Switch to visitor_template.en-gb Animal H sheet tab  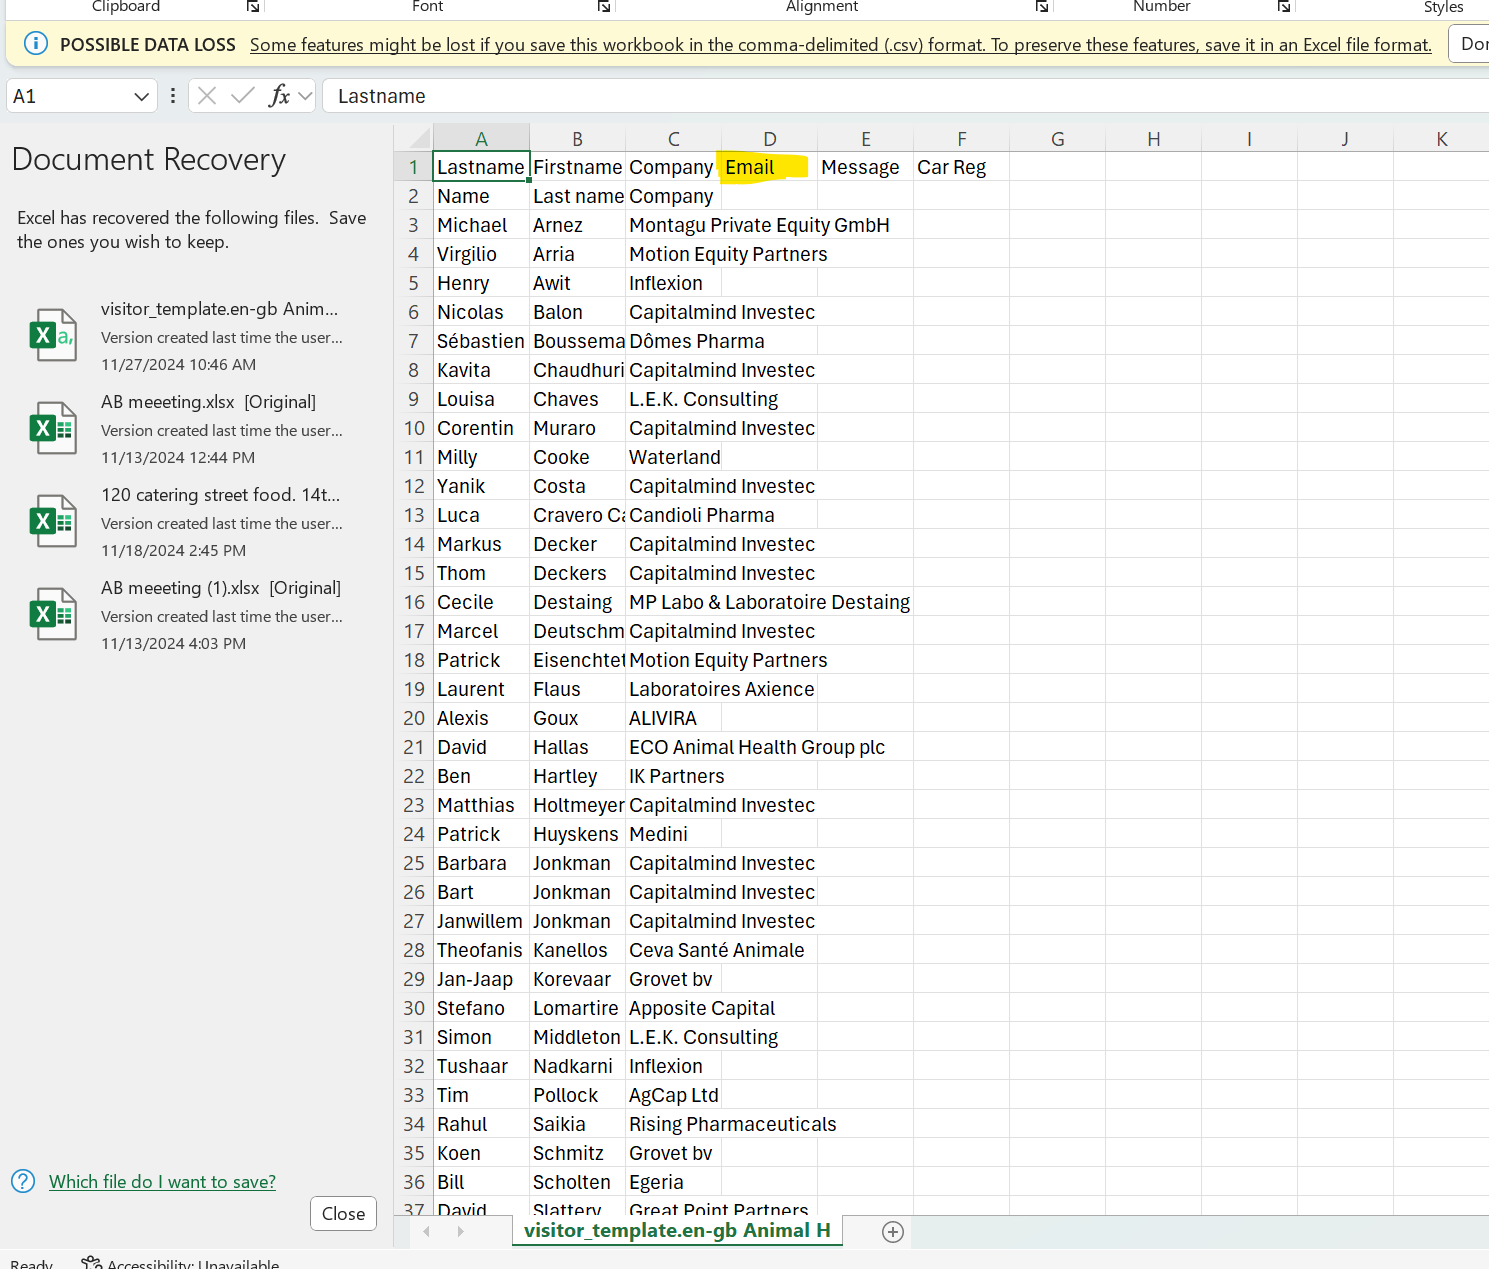click(677, 1230)
